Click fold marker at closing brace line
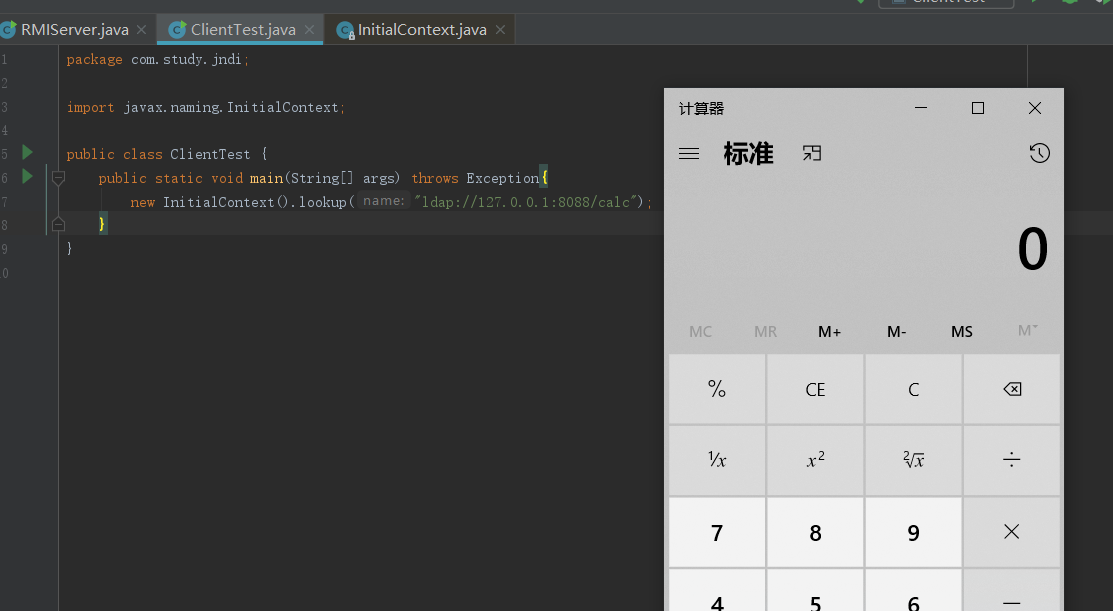 tap(58, 223)
